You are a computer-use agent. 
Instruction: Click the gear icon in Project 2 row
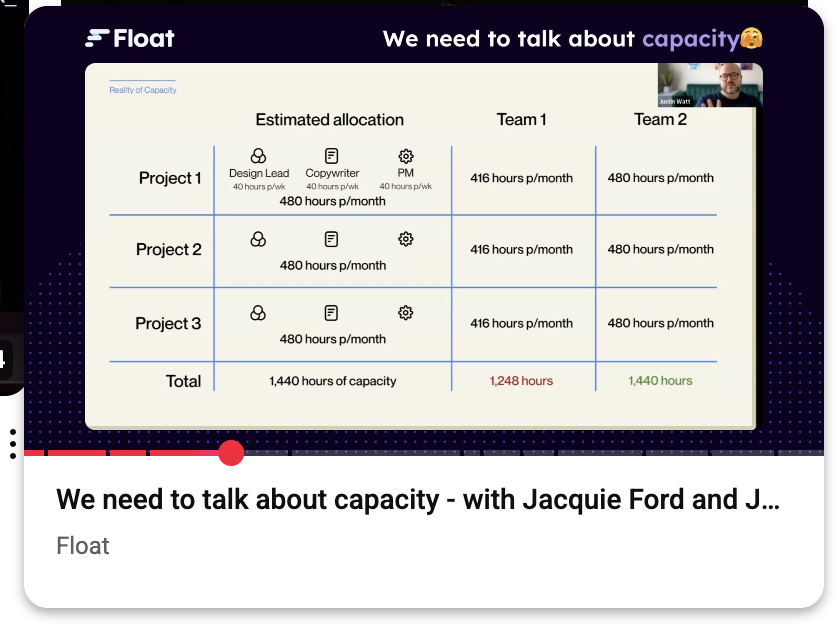tap(405, 239)
